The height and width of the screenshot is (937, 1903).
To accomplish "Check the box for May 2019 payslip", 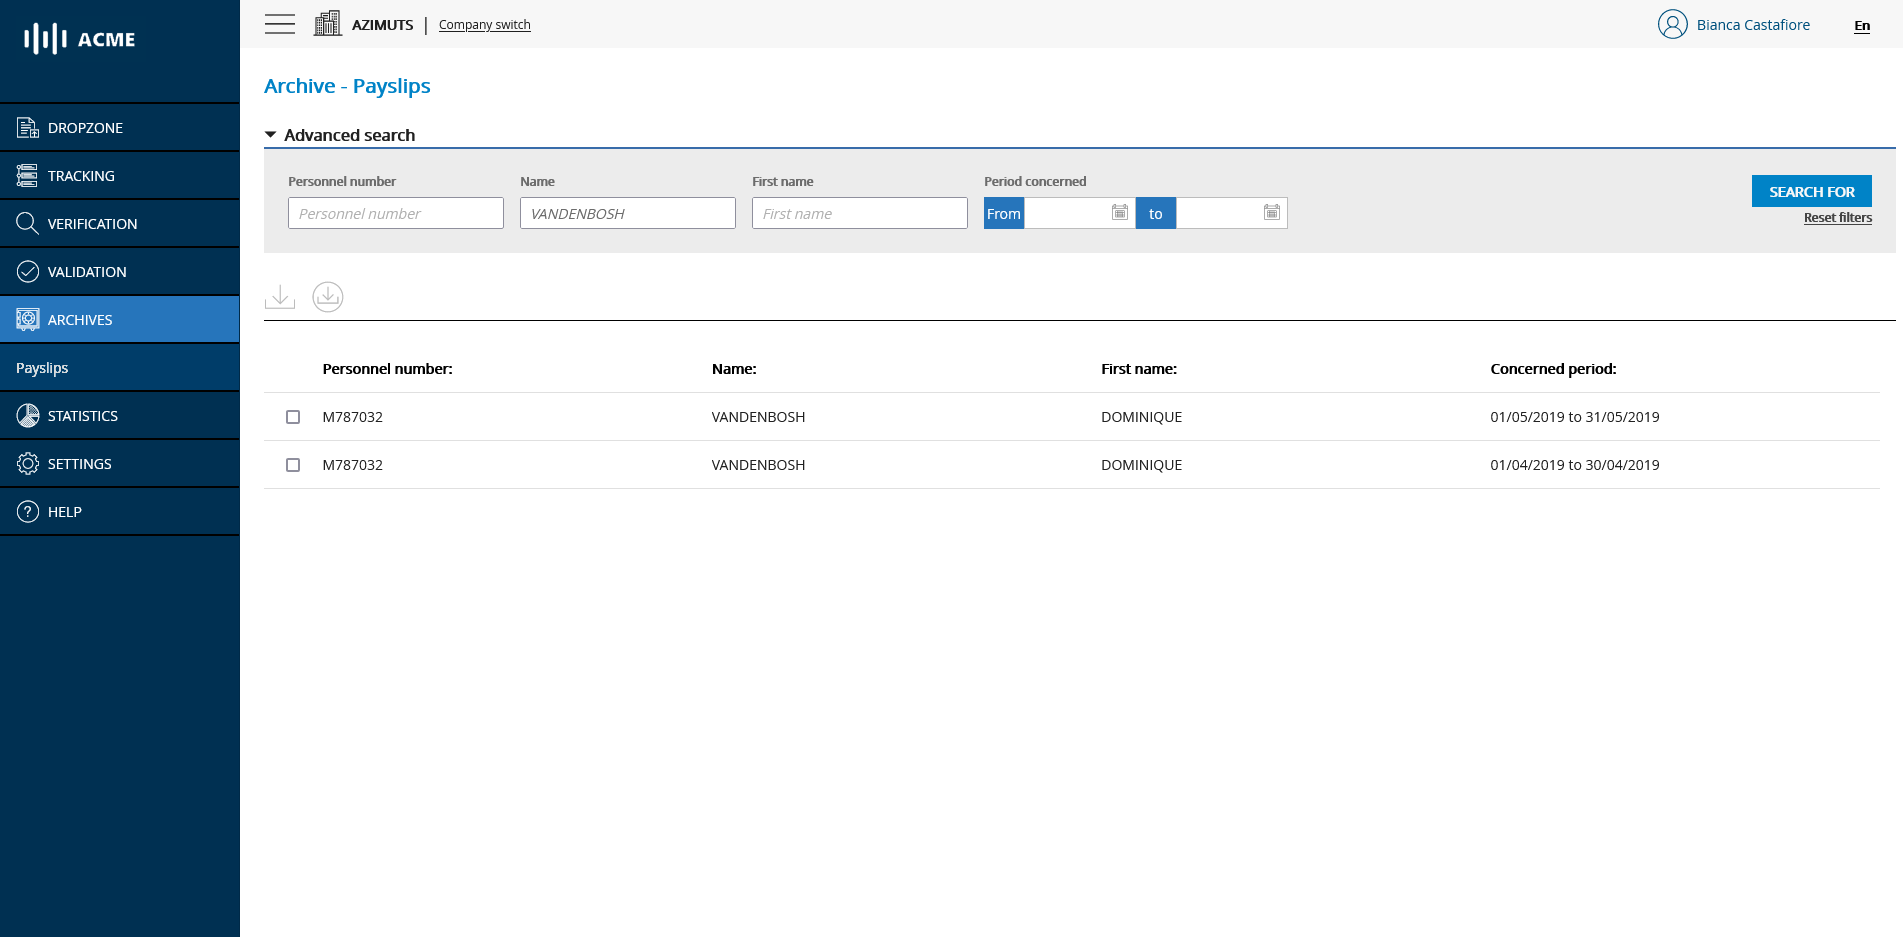I will click(x=293, y=417).
